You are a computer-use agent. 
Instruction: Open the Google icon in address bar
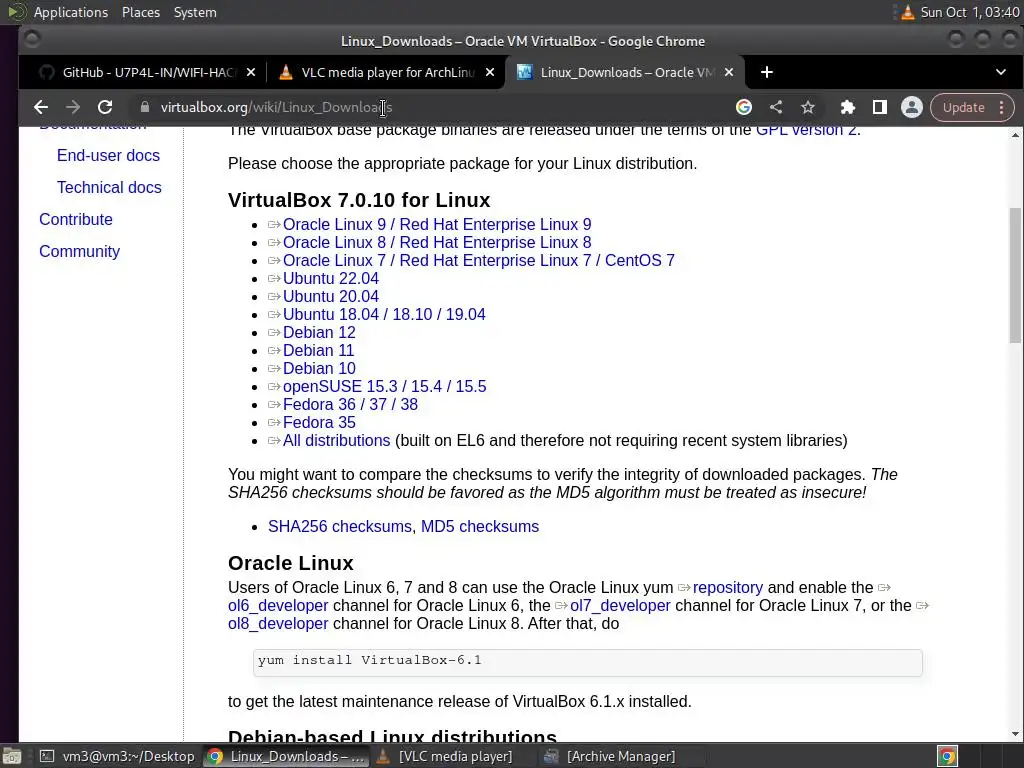coord(744,107)
